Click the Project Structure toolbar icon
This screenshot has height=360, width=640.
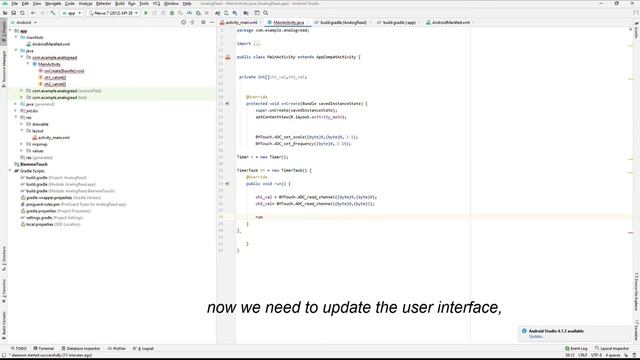coord(246,13)
